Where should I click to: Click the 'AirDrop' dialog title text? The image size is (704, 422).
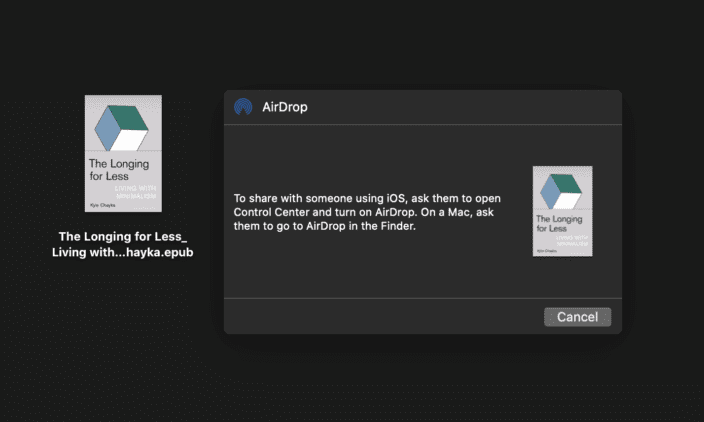285,107
